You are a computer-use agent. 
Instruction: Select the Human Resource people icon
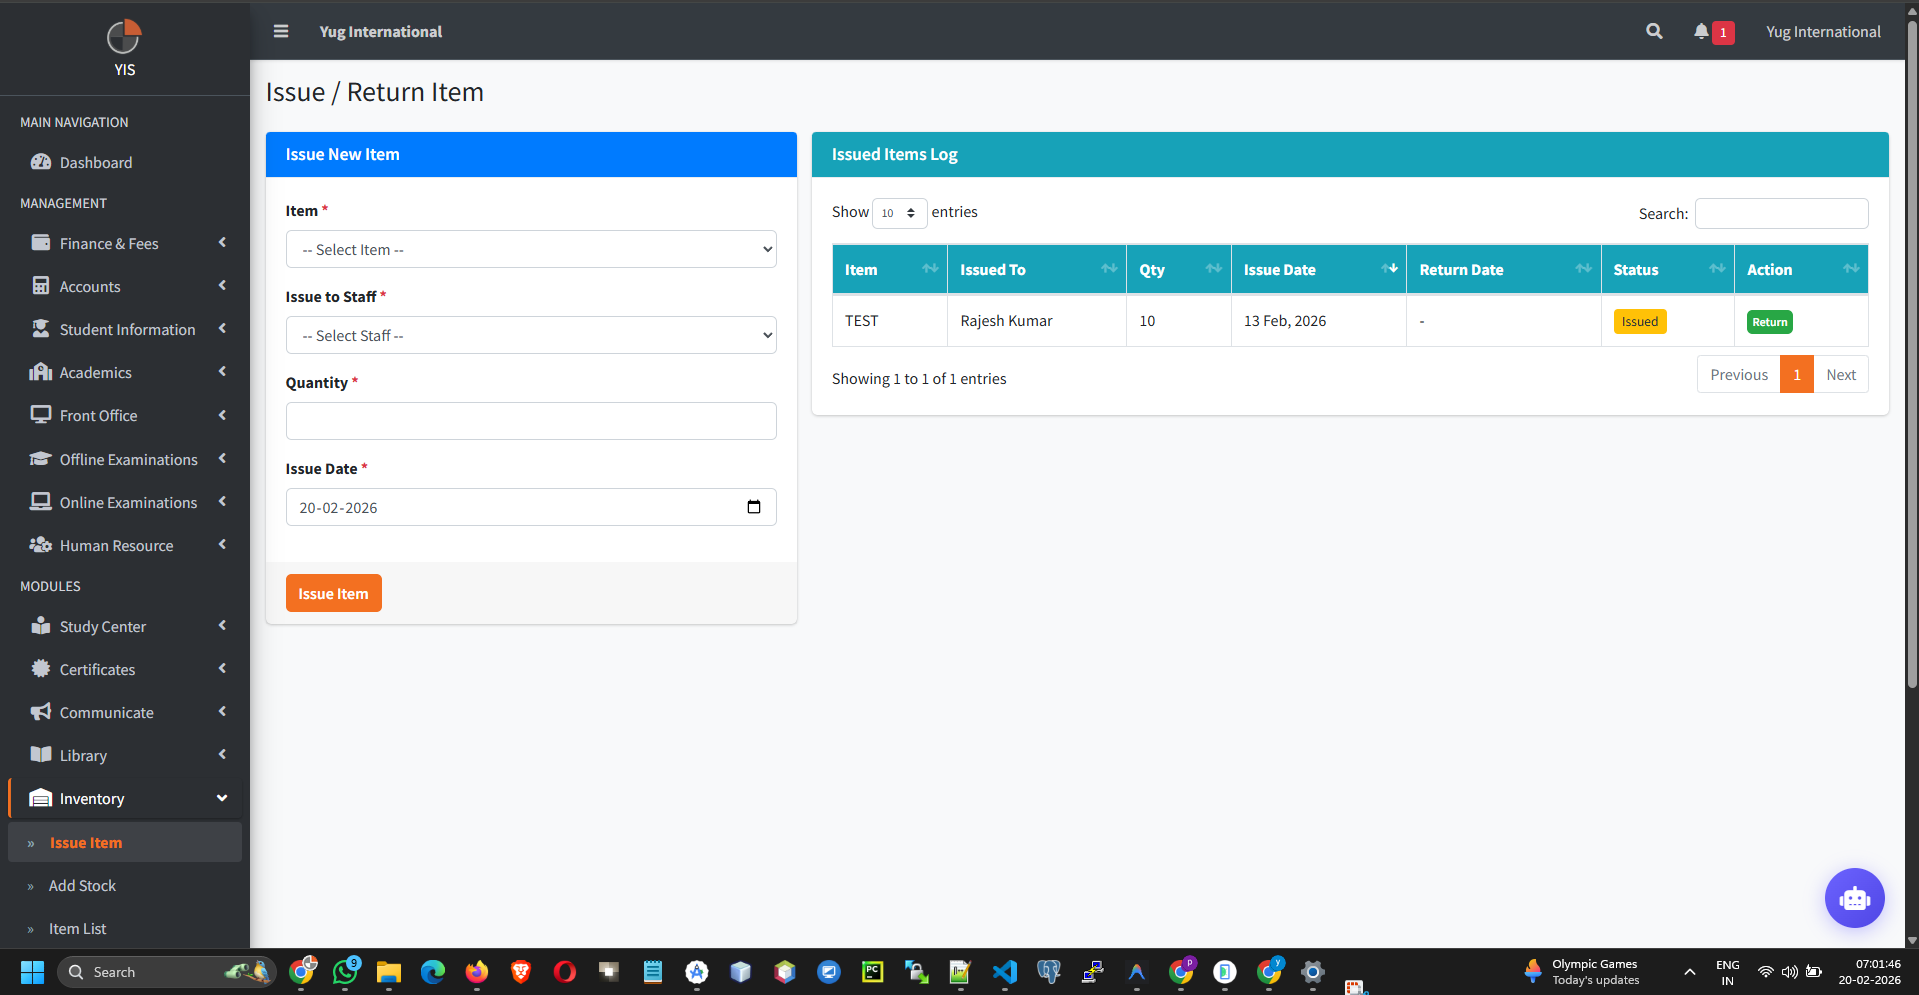point(41,545)
